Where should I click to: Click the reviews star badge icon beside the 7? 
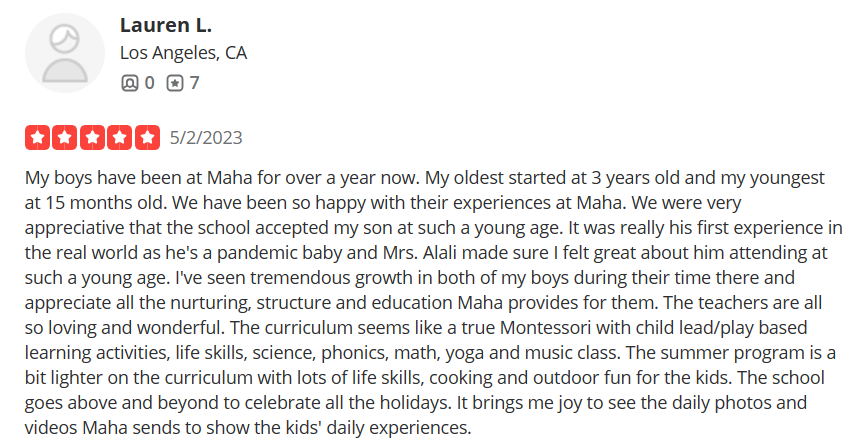(175, 83)
